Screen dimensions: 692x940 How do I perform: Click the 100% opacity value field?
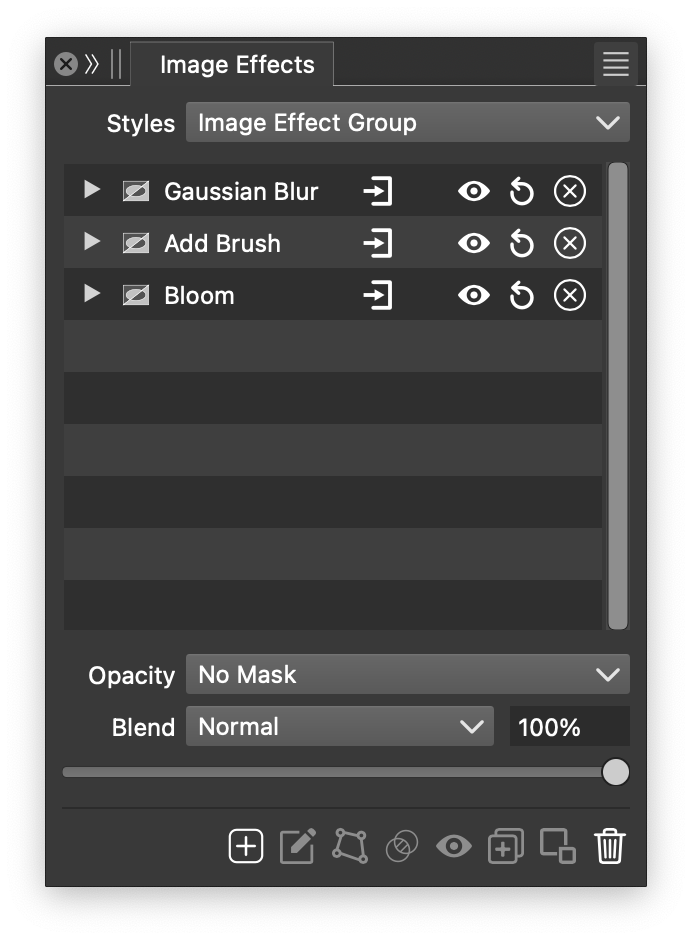click(569, 727)
